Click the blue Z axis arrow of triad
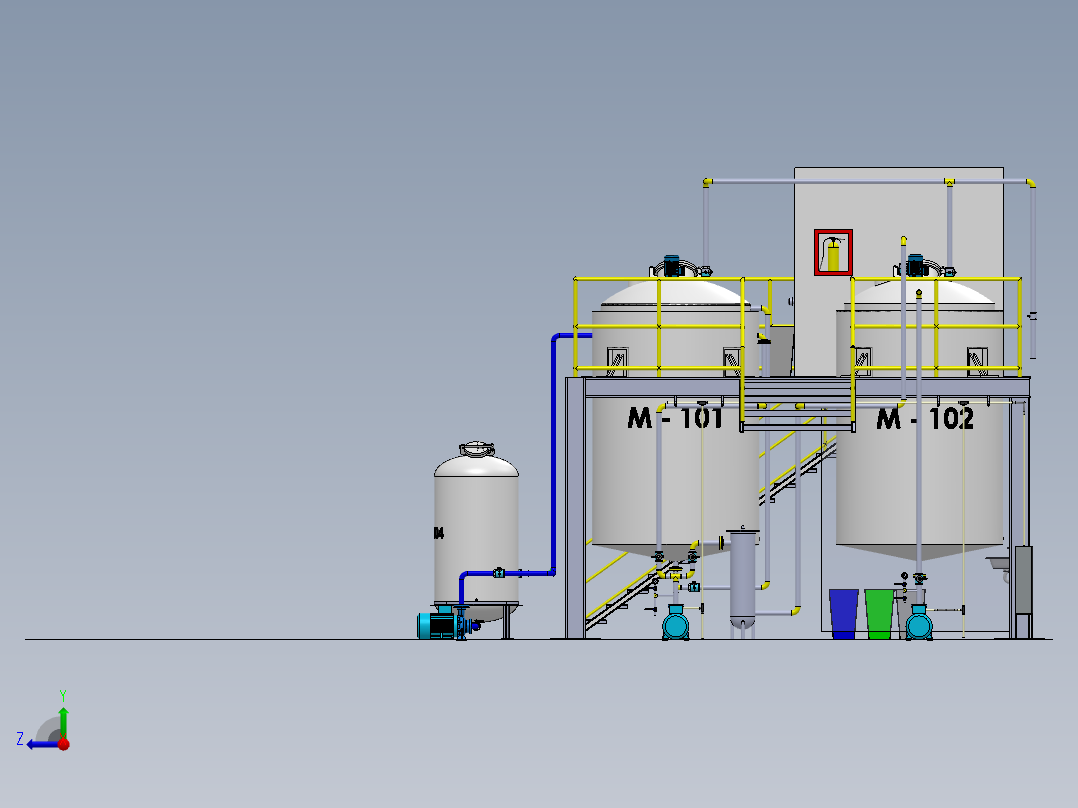 point(41,744)
